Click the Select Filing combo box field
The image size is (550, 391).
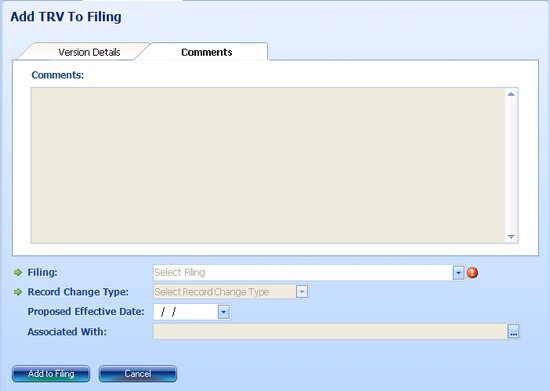303,272
